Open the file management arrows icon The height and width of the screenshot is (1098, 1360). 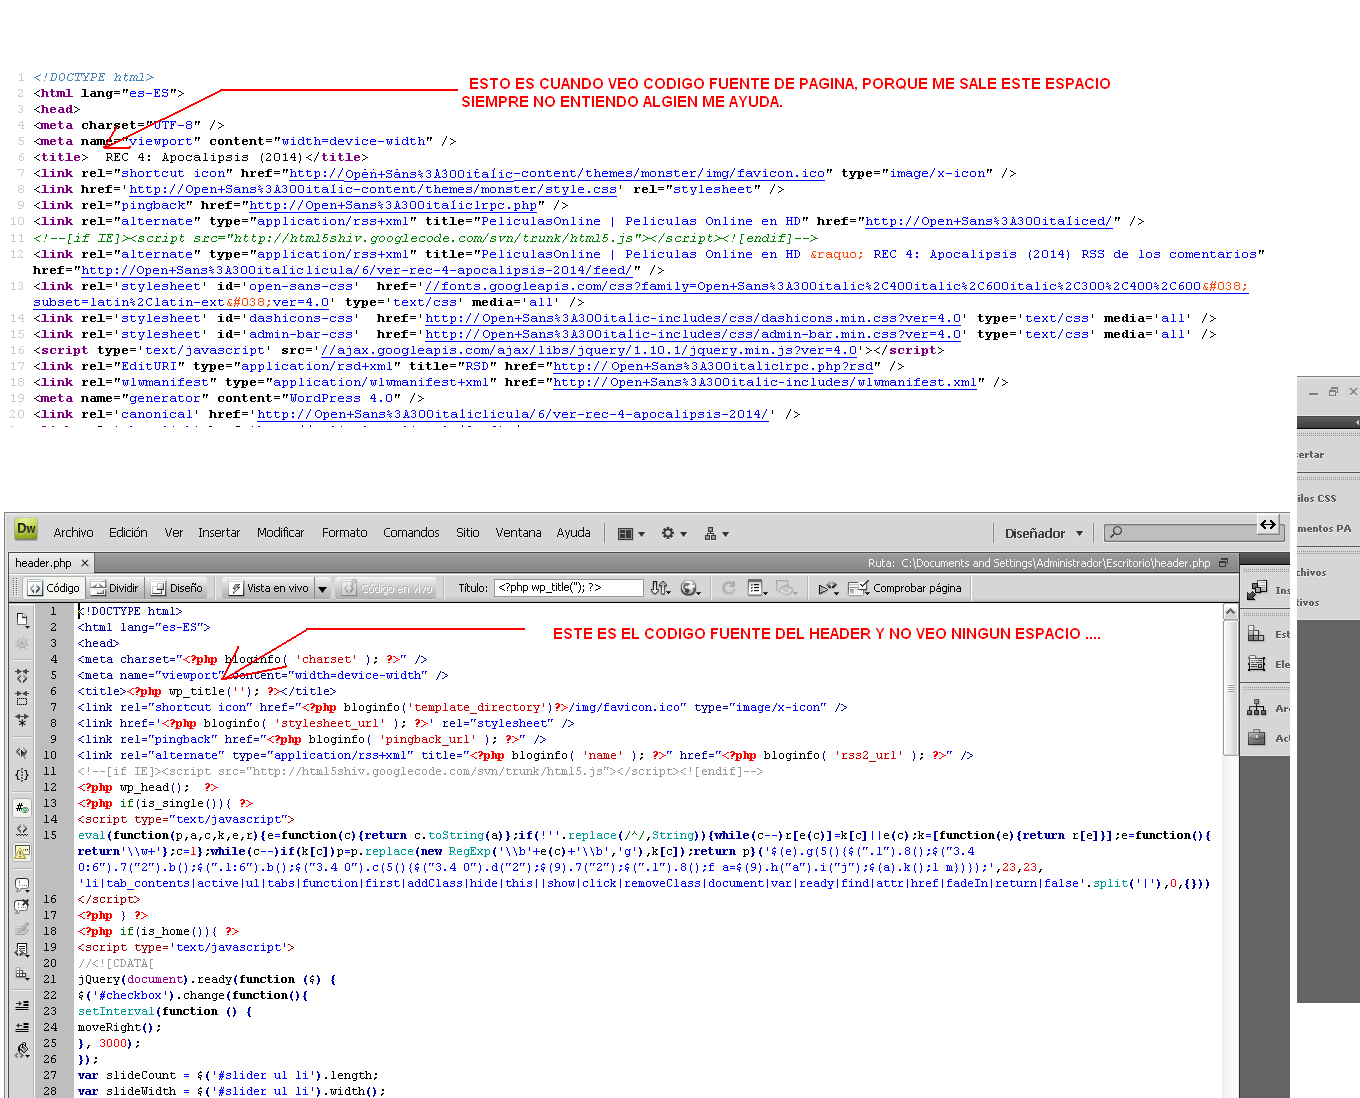coord(660,588)
